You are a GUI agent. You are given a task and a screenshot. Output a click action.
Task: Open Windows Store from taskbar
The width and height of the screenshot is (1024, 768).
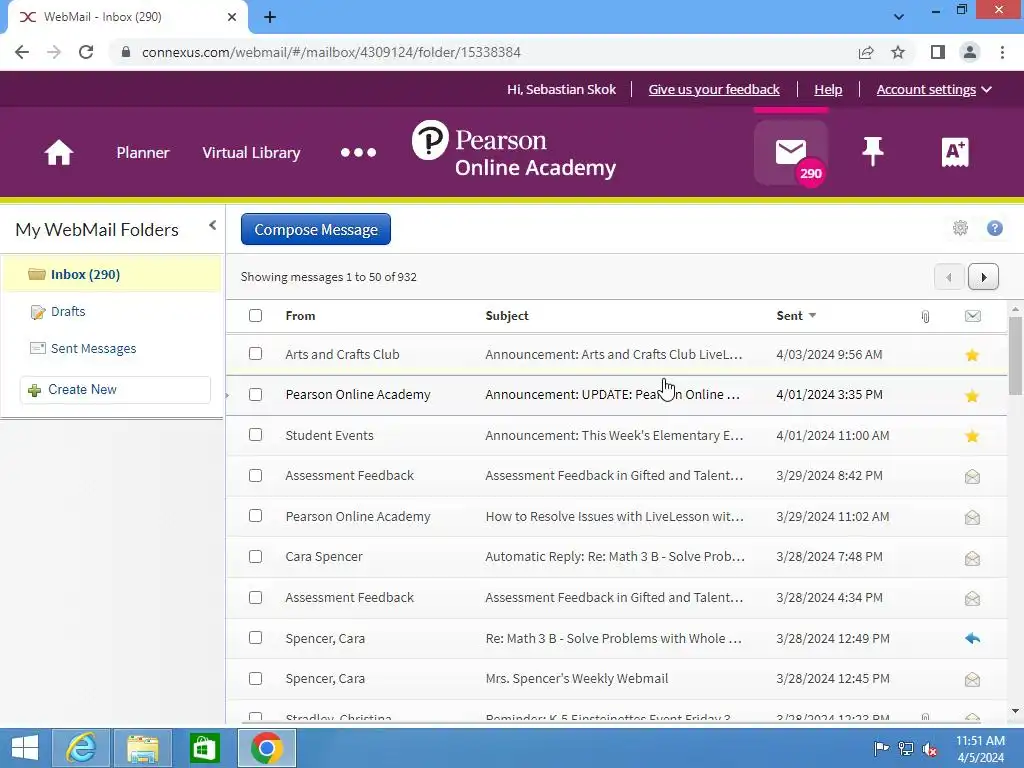pyautogui.click(x=204, y=748)
